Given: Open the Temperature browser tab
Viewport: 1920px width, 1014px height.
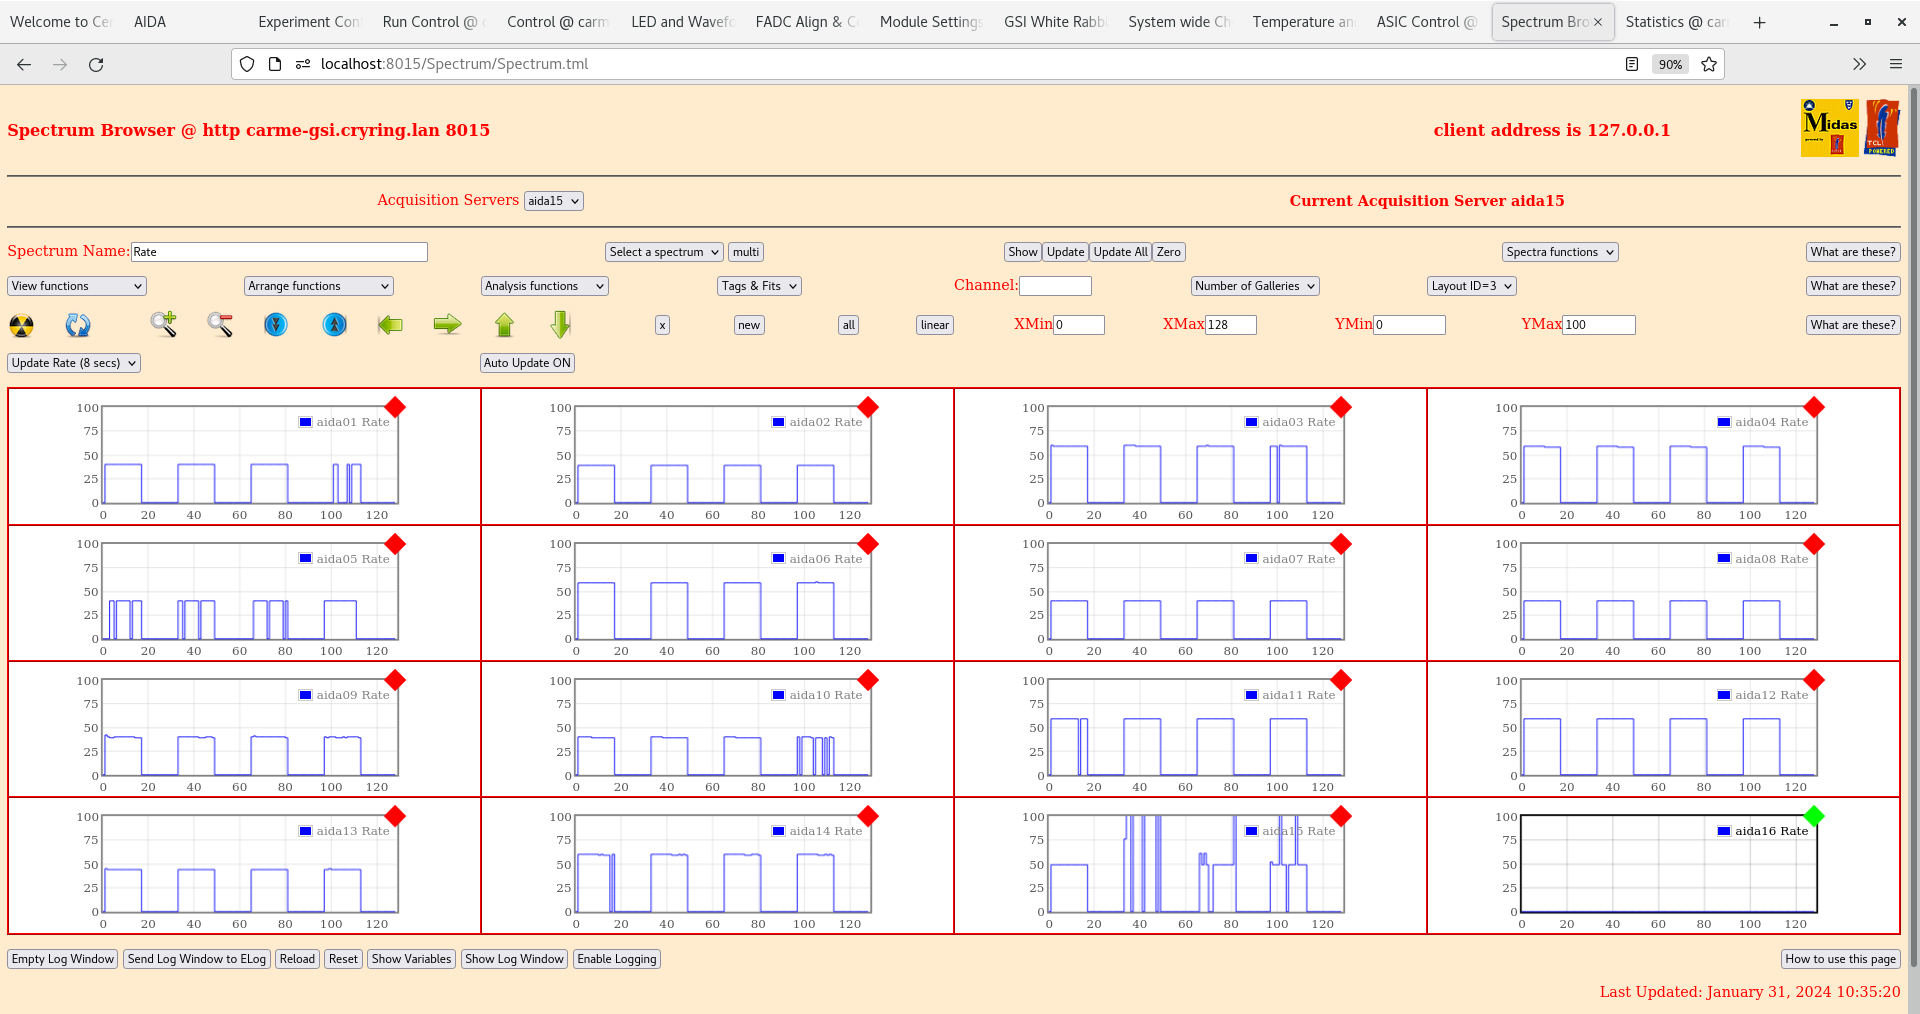Looking at the screenshot, I should click(x=1302, y=22).
